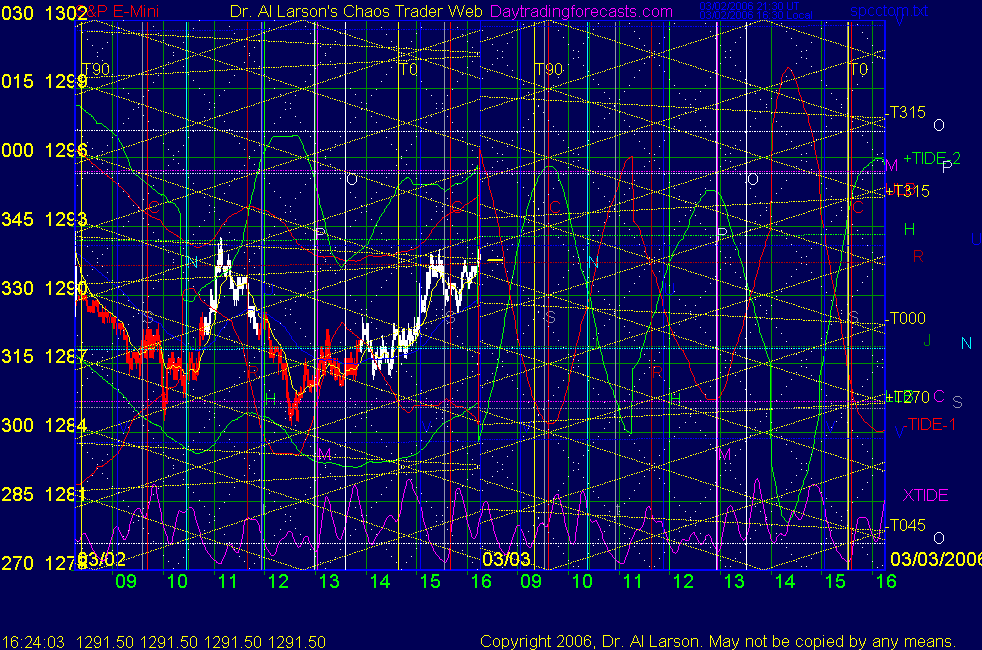Viewport: 982px width, 650px height.
Task: Click the cyan N letter right of -T000
Action: pyautogui.click(x=966, y=343)
